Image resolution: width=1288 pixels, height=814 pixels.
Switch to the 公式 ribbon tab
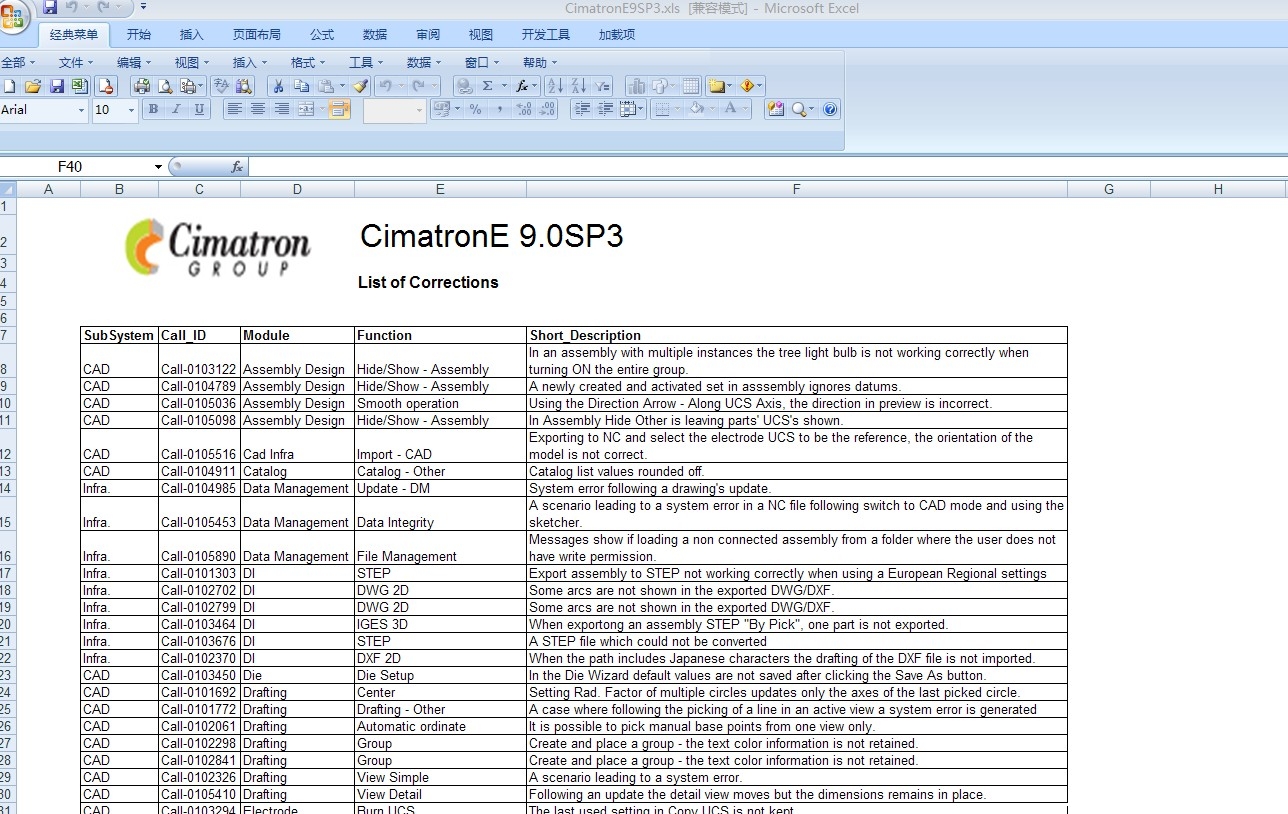[x=322, y=34]
